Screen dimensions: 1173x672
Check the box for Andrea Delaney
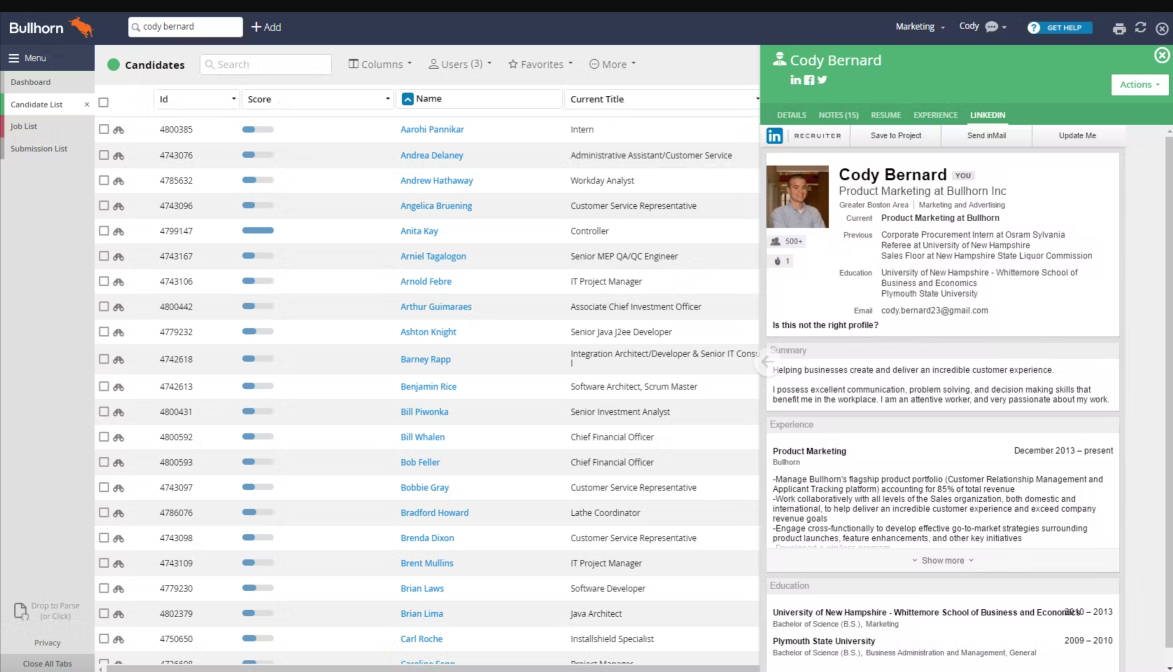click(x=104, y=155)
